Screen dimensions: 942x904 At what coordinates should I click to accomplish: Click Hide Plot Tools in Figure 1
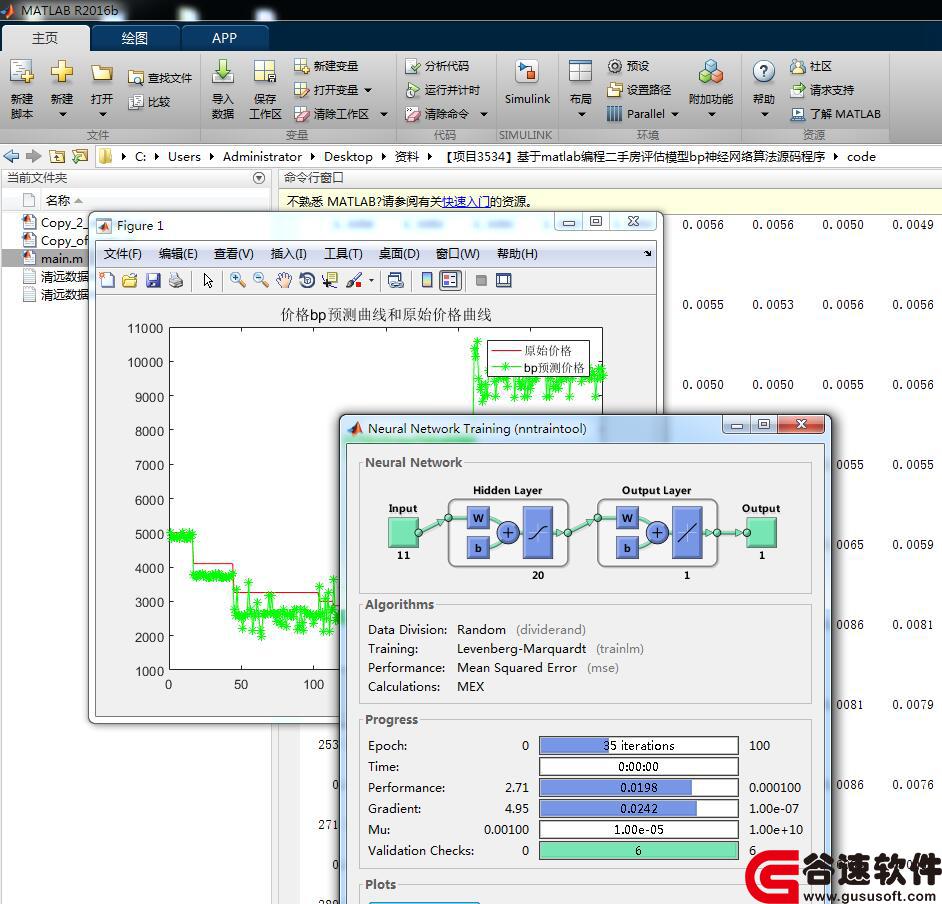[x=481, y=281]
